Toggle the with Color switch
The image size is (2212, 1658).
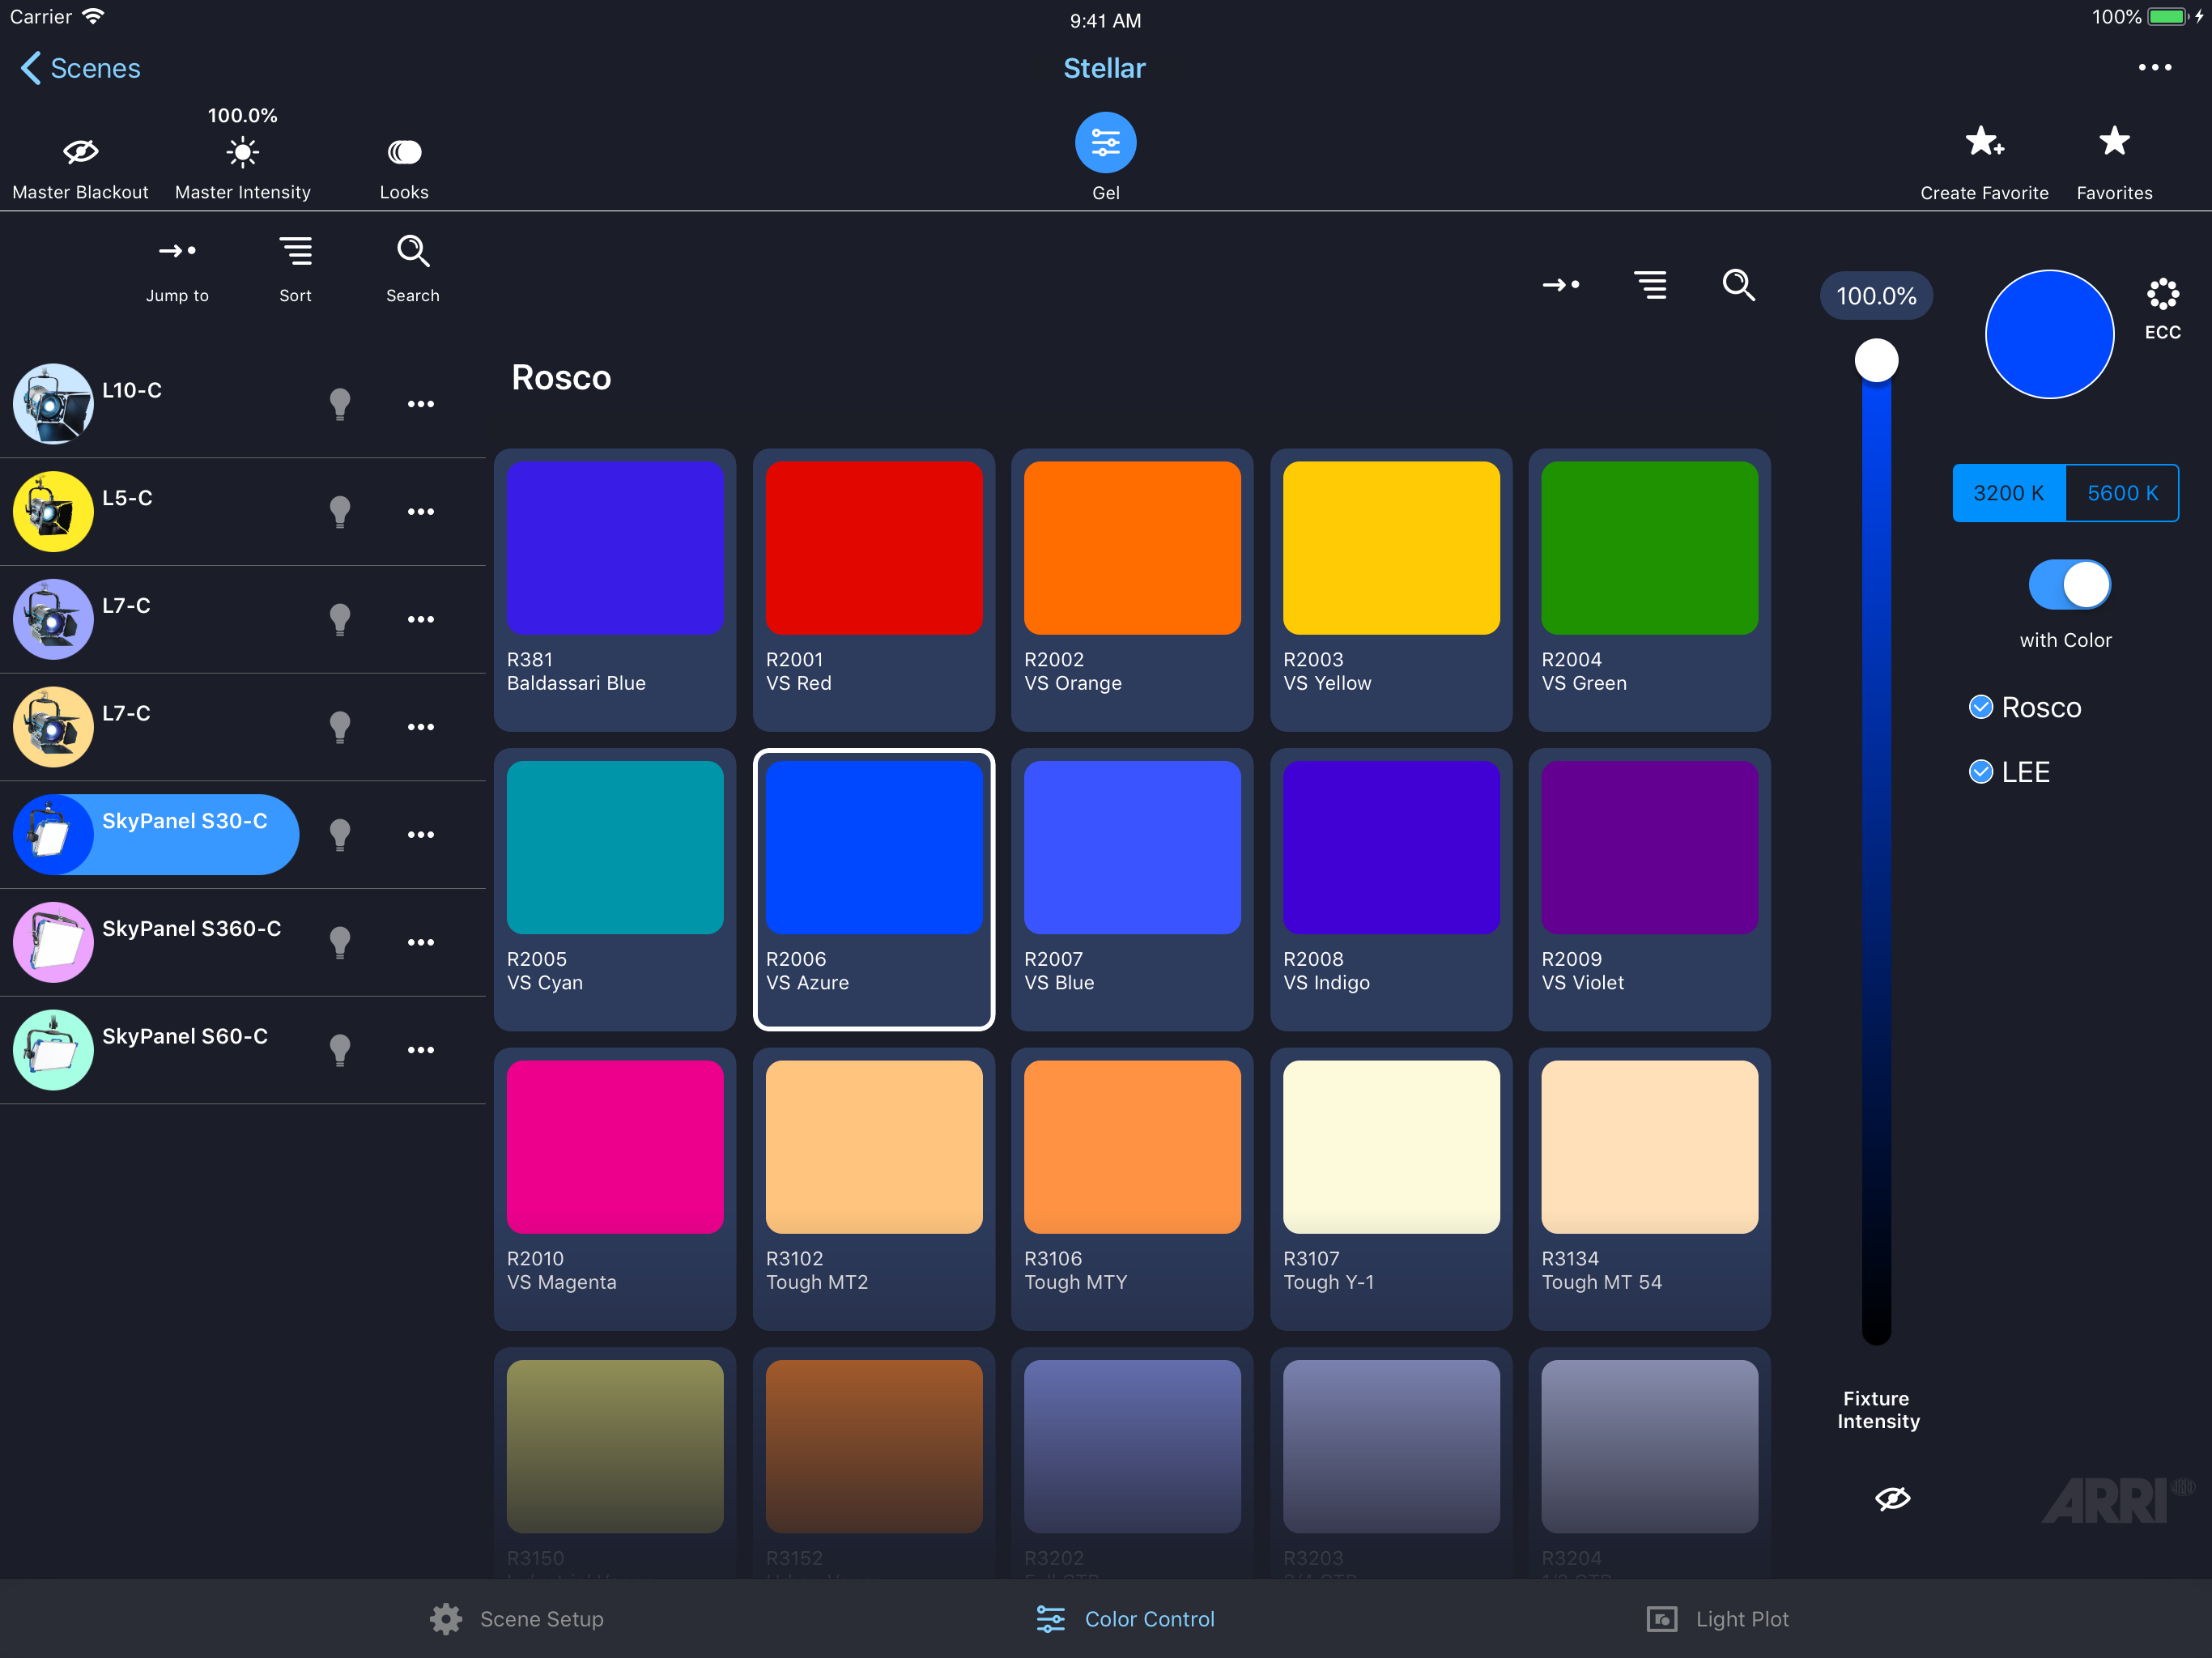point(2069,585)
